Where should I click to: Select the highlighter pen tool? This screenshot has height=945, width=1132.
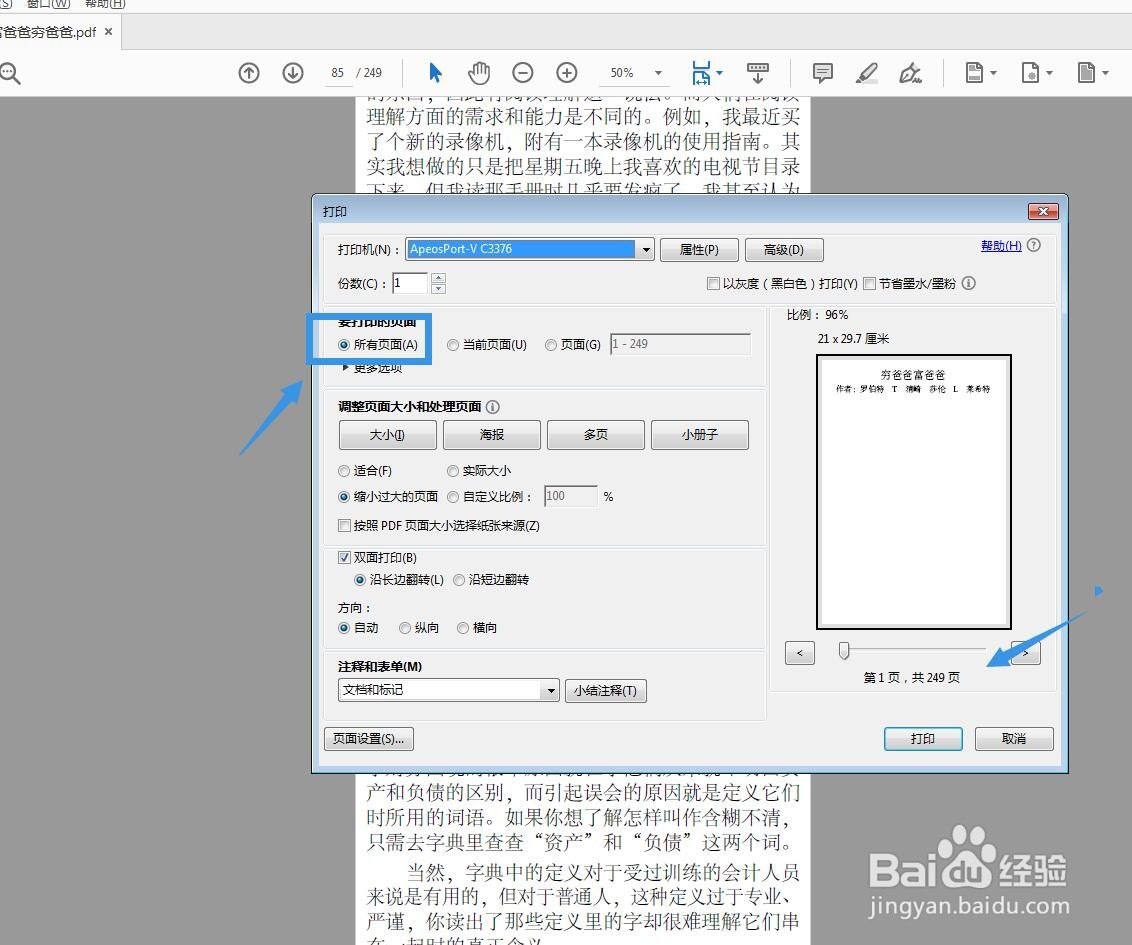pyautogui.click(x=866, y=73)
